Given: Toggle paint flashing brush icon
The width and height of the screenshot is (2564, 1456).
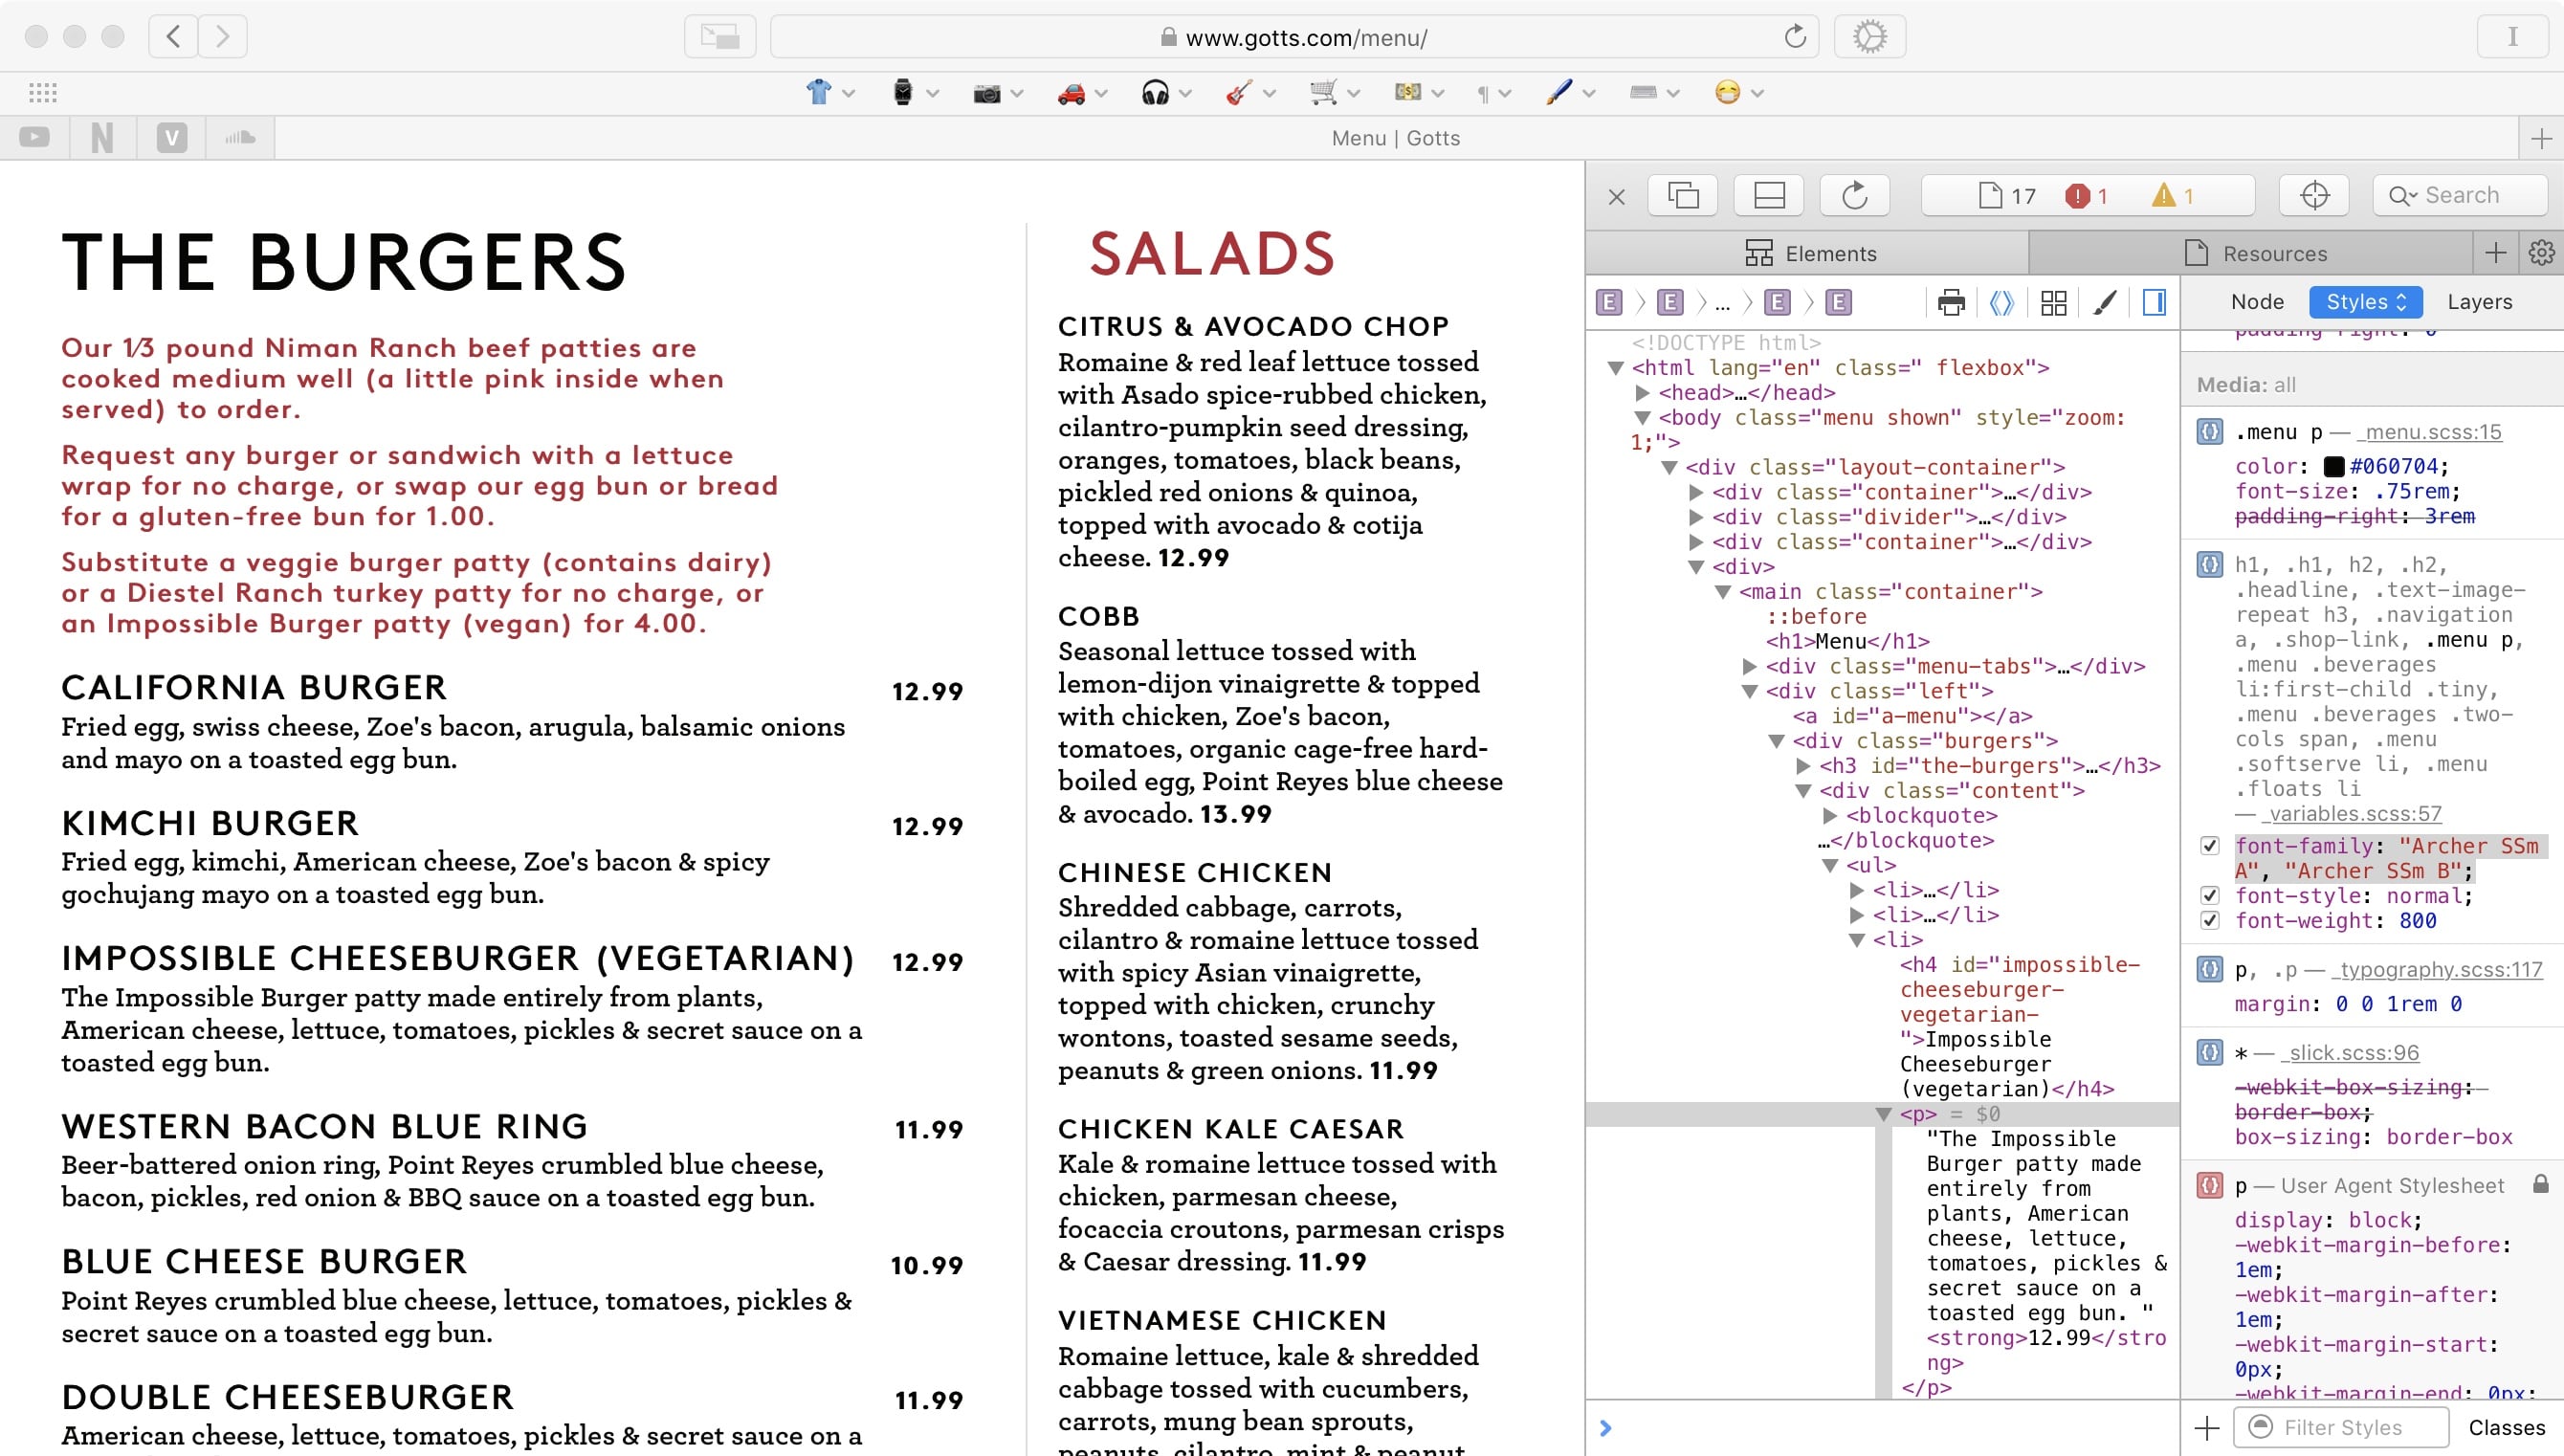Looking at the screenshot, I should (x=2105, y=302).
